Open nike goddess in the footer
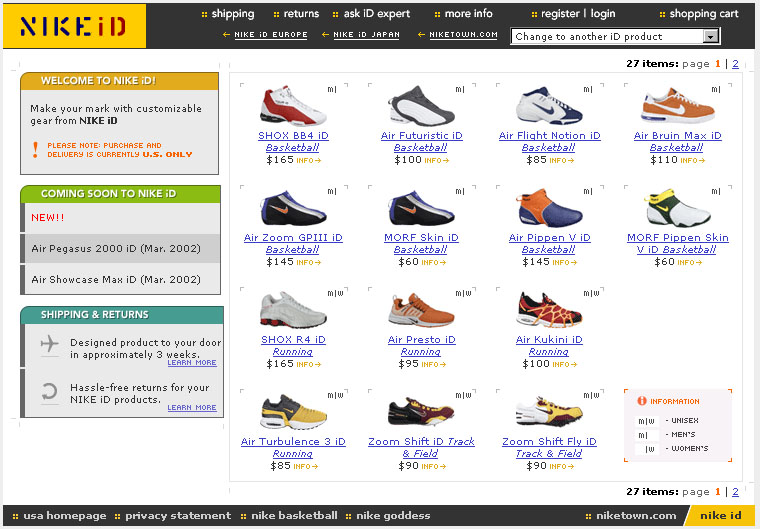 393,516
